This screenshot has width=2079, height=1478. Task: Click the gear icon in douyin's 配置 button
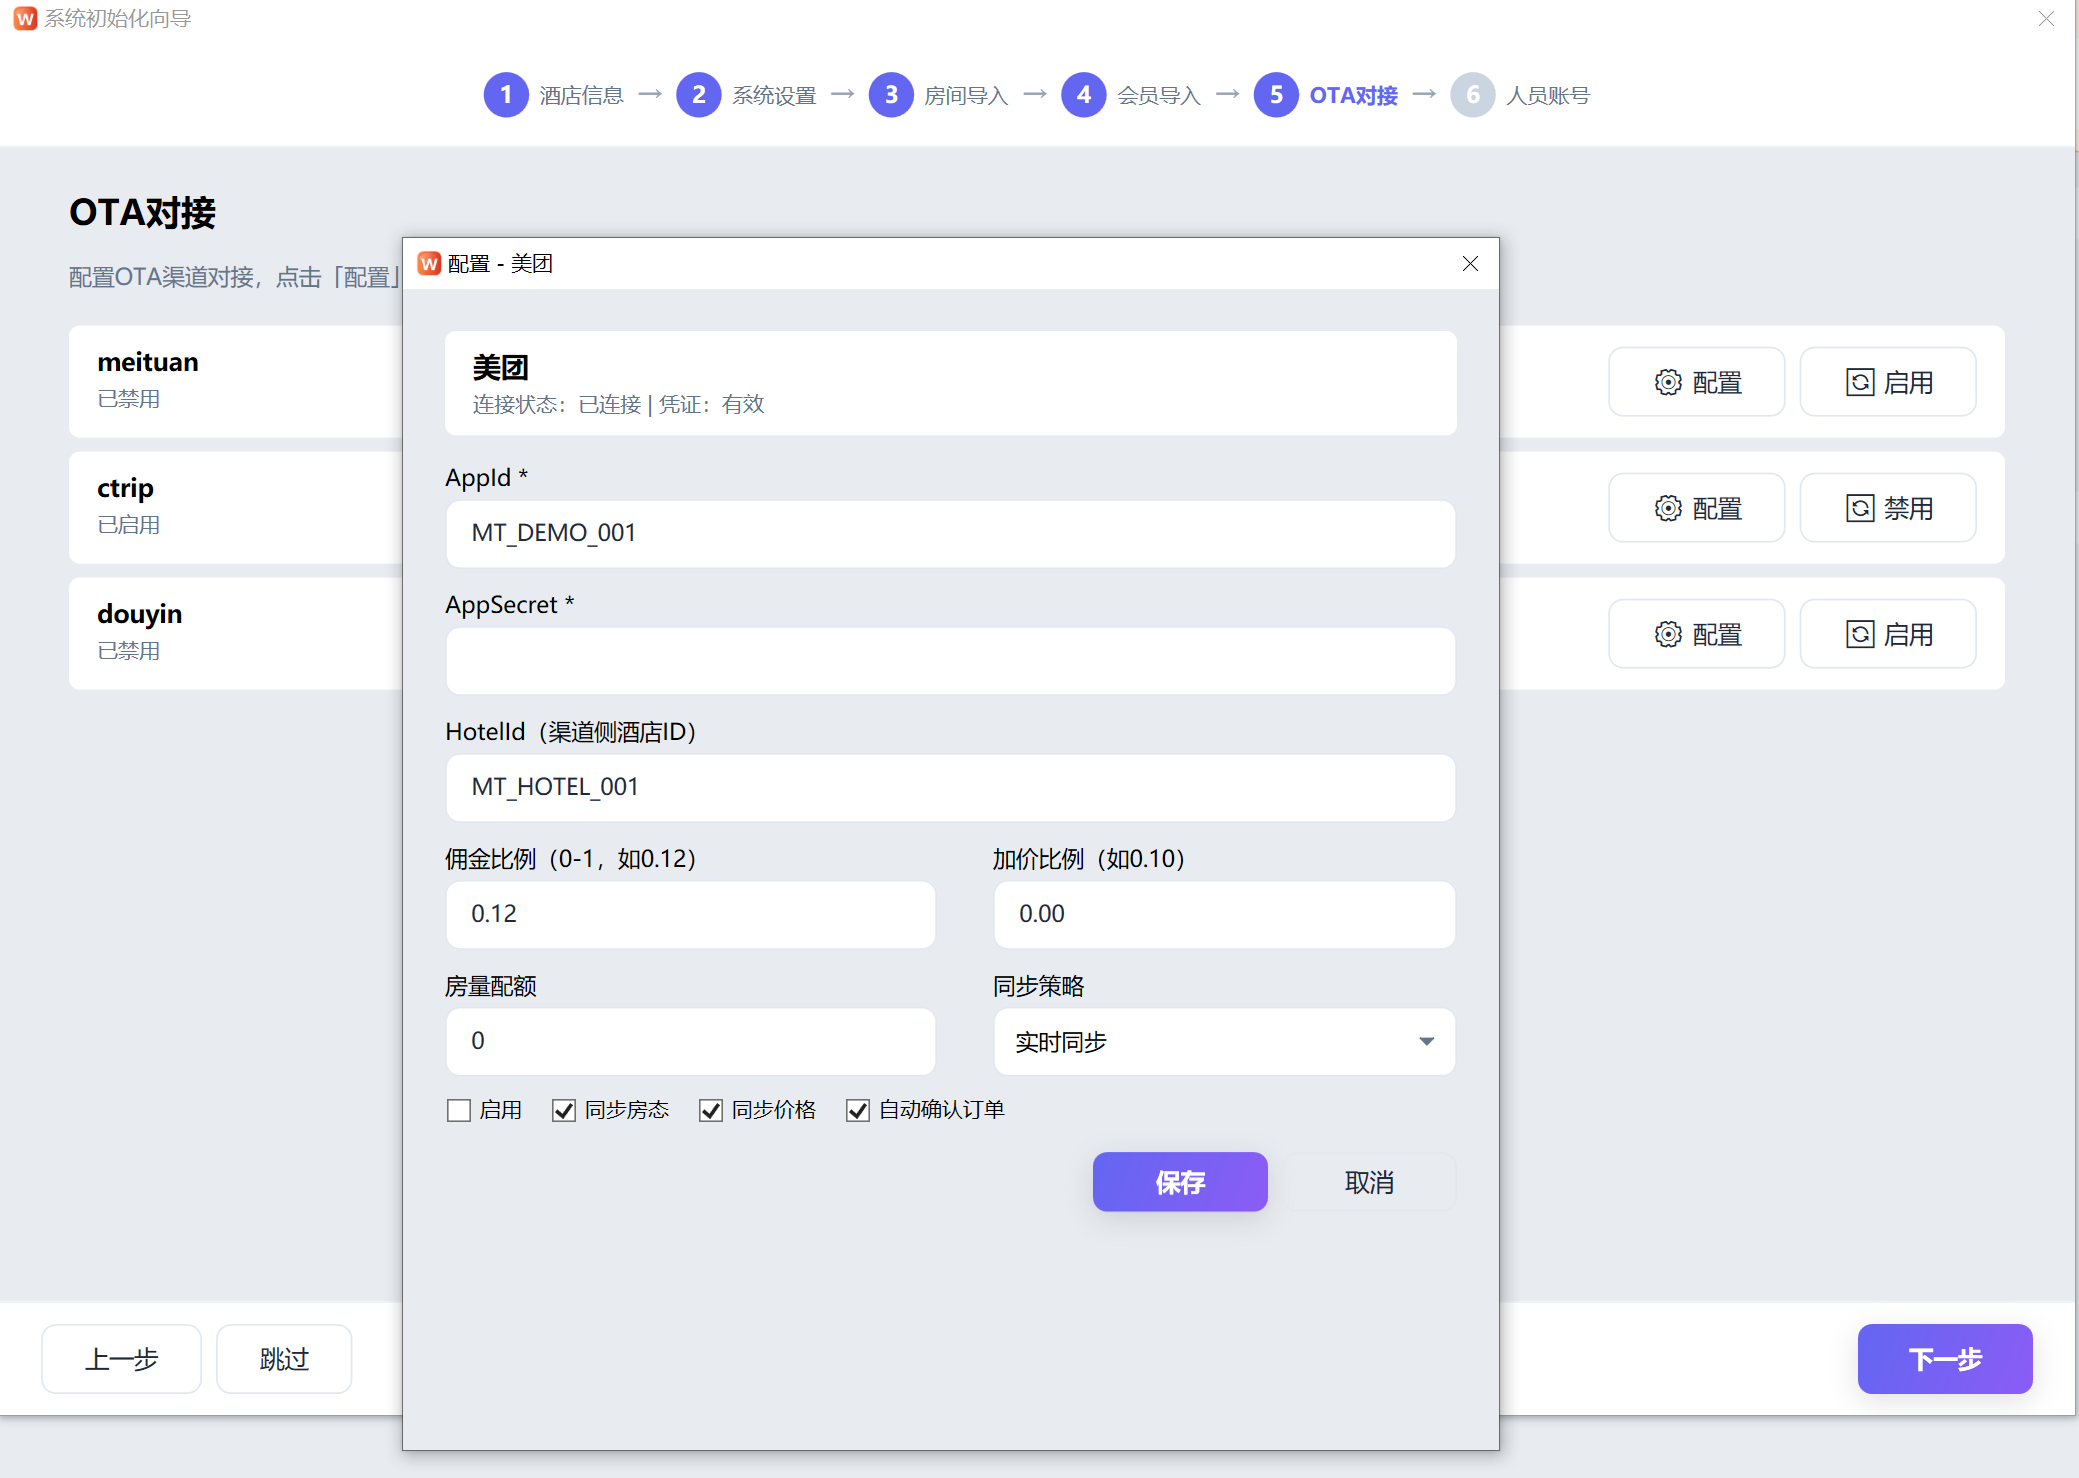point(1668,634)
